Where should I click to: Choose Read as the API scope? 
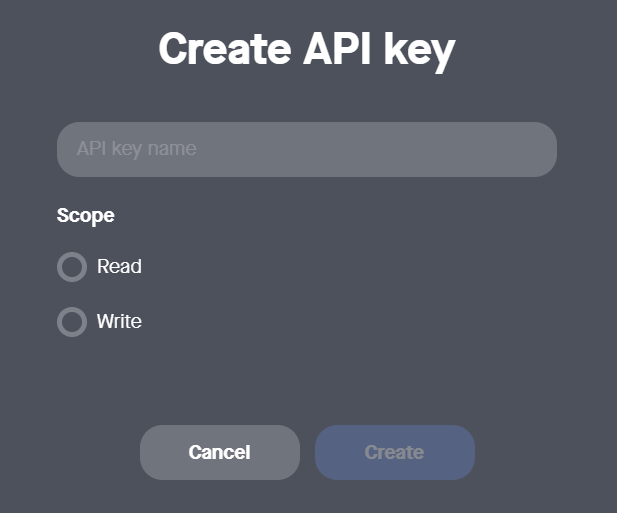click(x=72, y=267)
